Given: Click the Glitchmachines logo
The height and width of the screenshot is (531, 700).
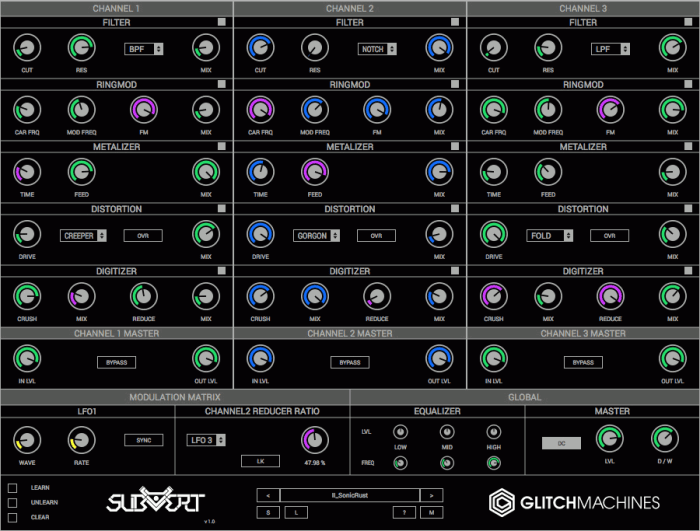Looking at the screenshot, I should point(574,503).
